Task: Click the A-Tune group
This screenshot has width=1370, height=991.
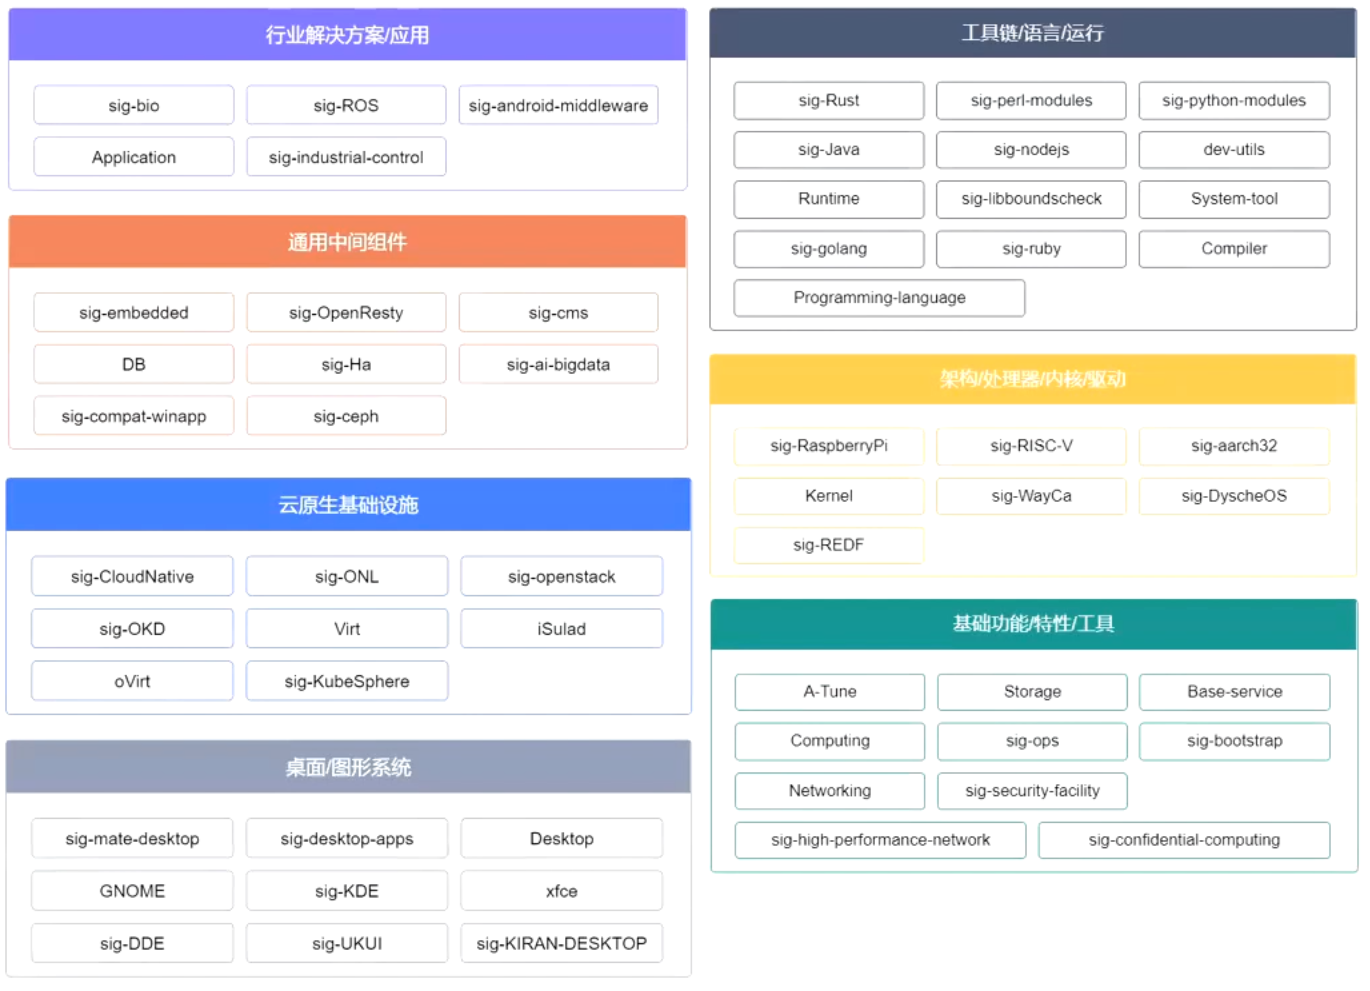Action: point(830,692)
